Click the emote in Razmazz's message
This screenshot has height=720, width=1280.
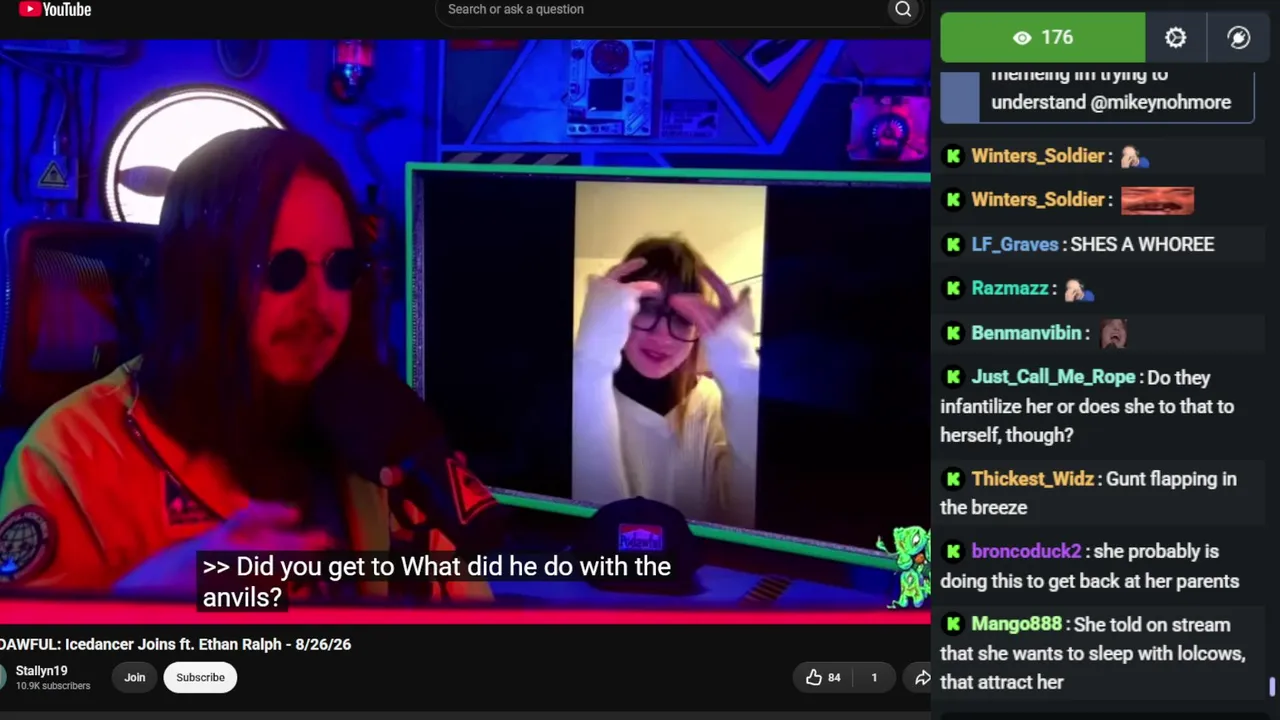pos(1079,289)
